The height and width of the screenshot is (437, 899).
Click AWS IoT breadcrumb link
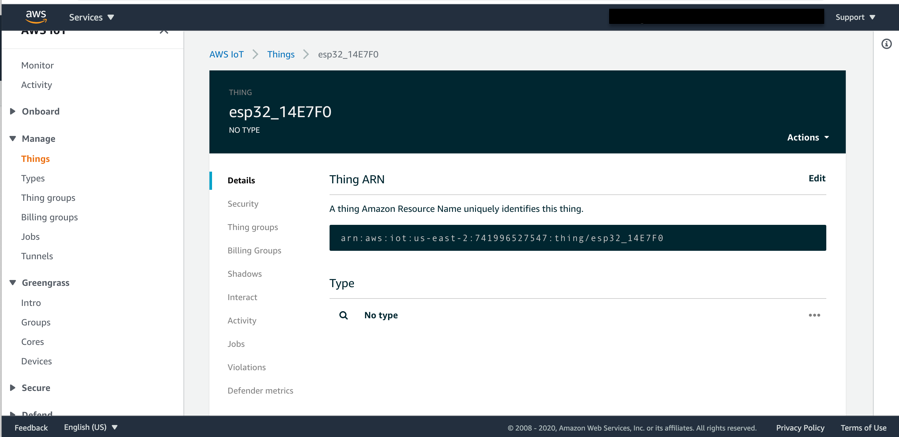(x=226, y=54)
